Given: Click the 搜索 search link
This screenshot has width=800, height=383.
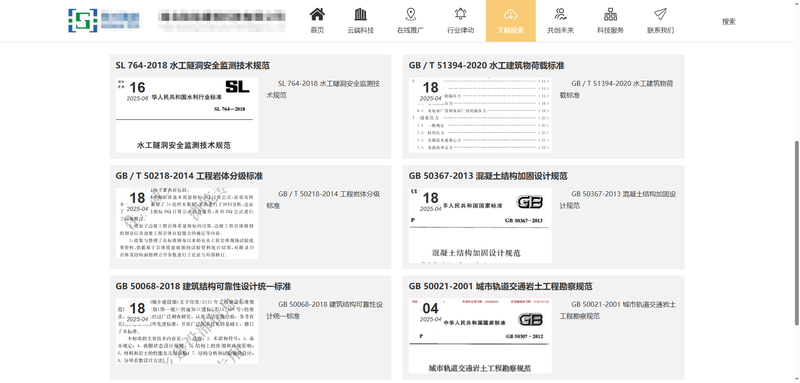Looking at the screenshot, I should click(x=729, y=21).
